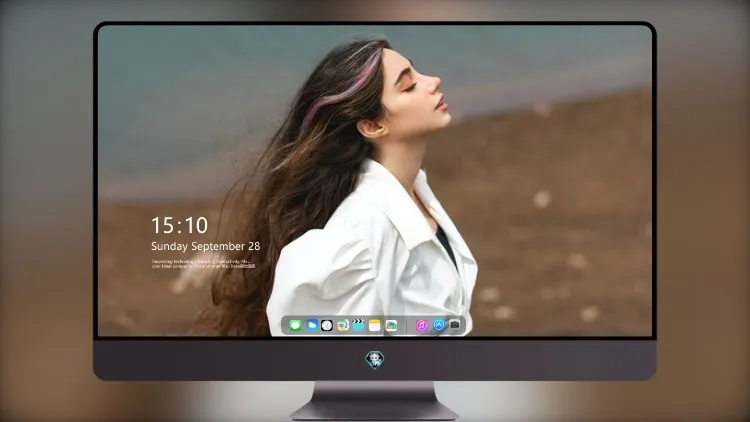The width and height of the screenshot is (750, 422).
Task: Open the yellow Notes app in dock
Action: (375, 325)
